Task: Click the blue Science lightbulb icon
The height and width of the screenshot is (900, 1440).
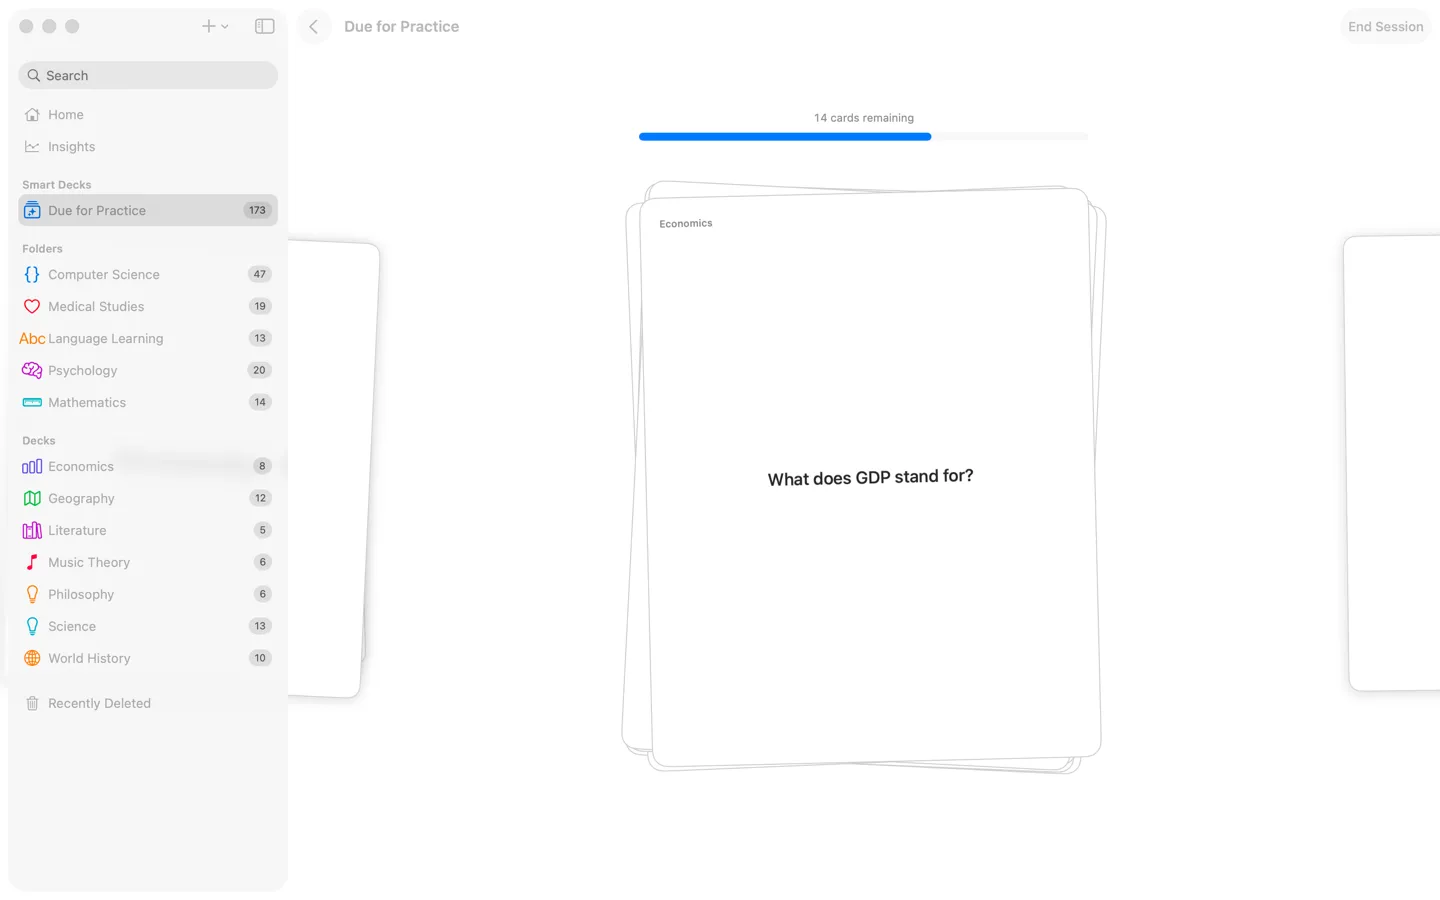Action: click(x=32, y=626)
